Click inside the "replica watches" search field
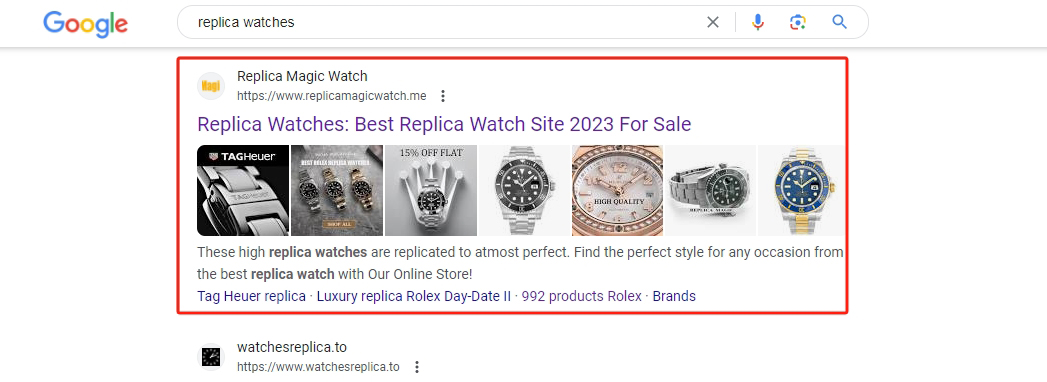The image size is (1047, 382). pyautogui.click(x=447, y=22)
